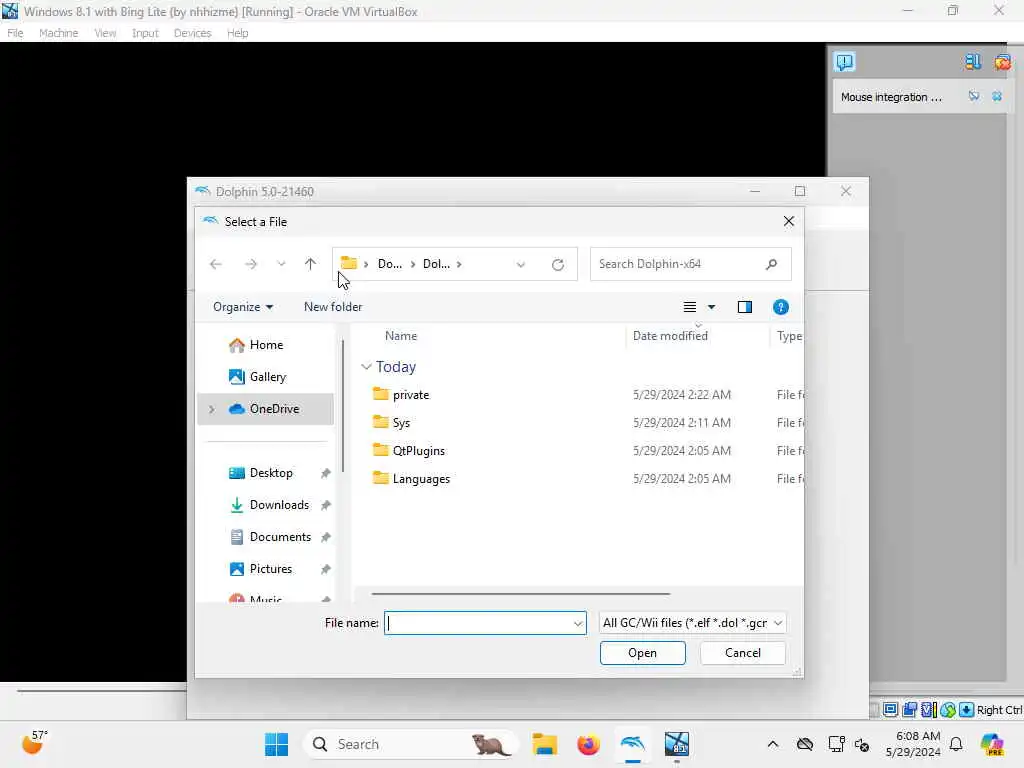The height and width of the screenshot is (768, 1024).
Task: Expand the address bar history dropdown
Action: coord(520,264)
